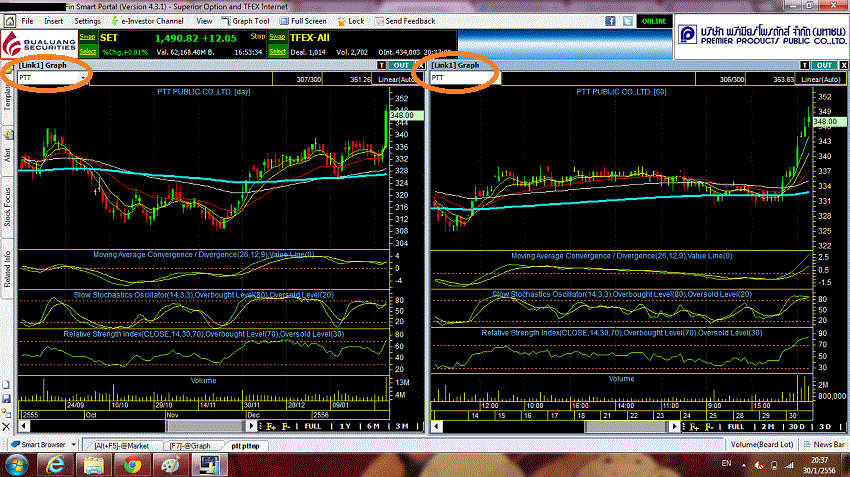Click scrollbar thumb of left graph
Viewport: 850px width, 477px height.
pyautogui.click(x=205, y=426)
